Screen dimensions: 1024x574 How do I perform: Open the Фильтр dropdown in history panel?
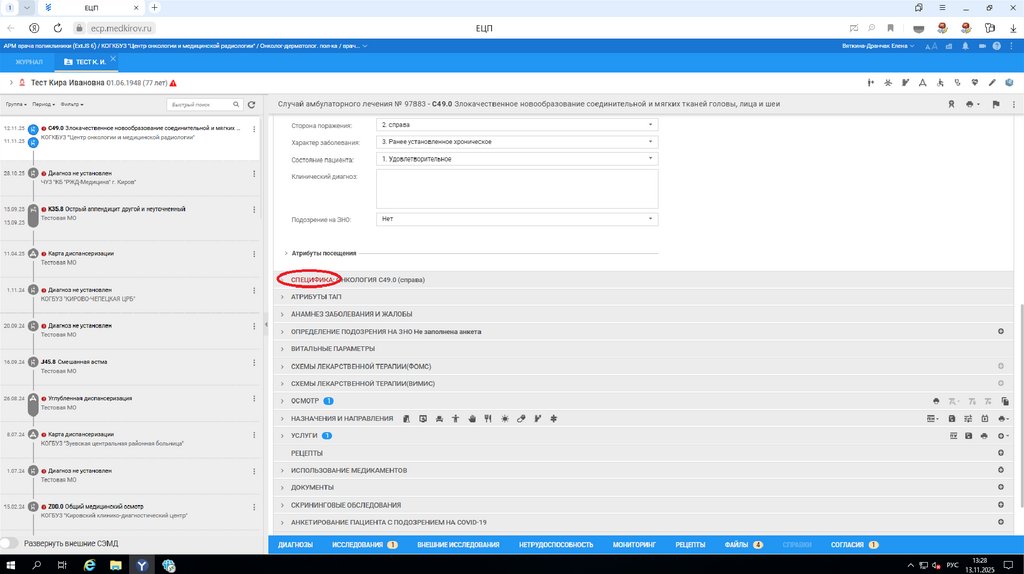coord(72,104)
